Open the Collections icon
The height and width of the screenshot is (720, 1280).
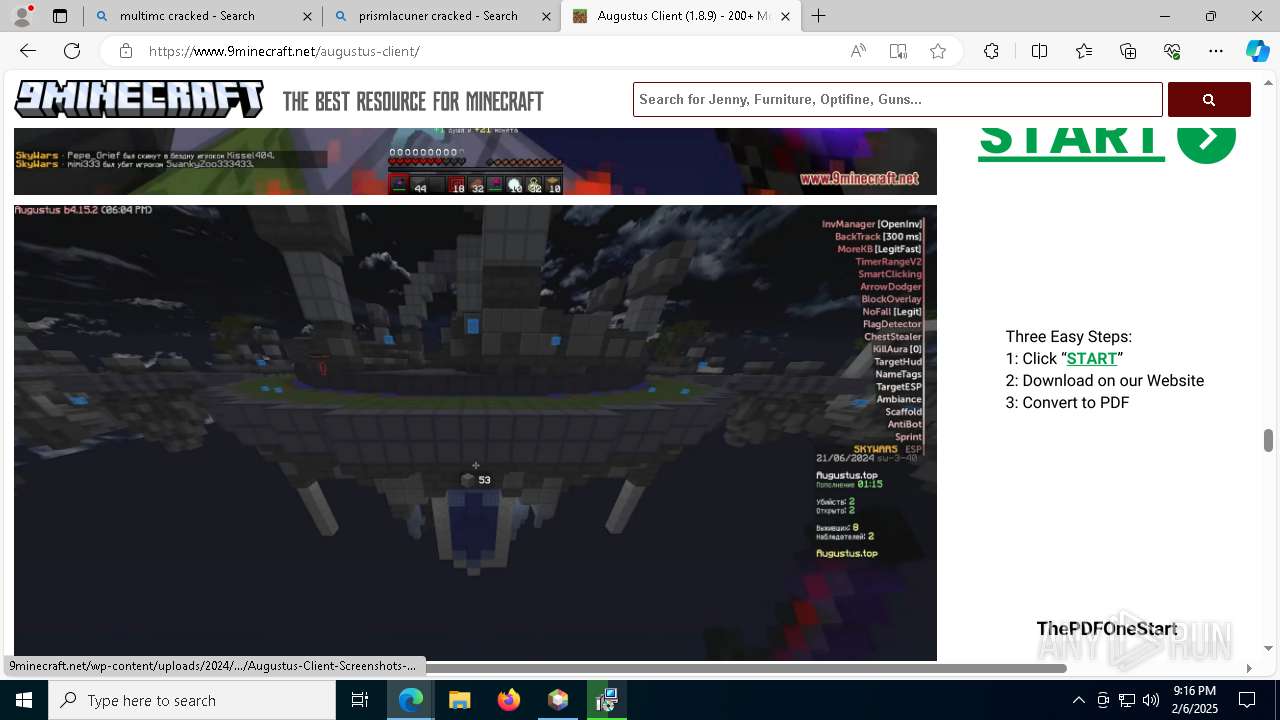pos(1128,51)
